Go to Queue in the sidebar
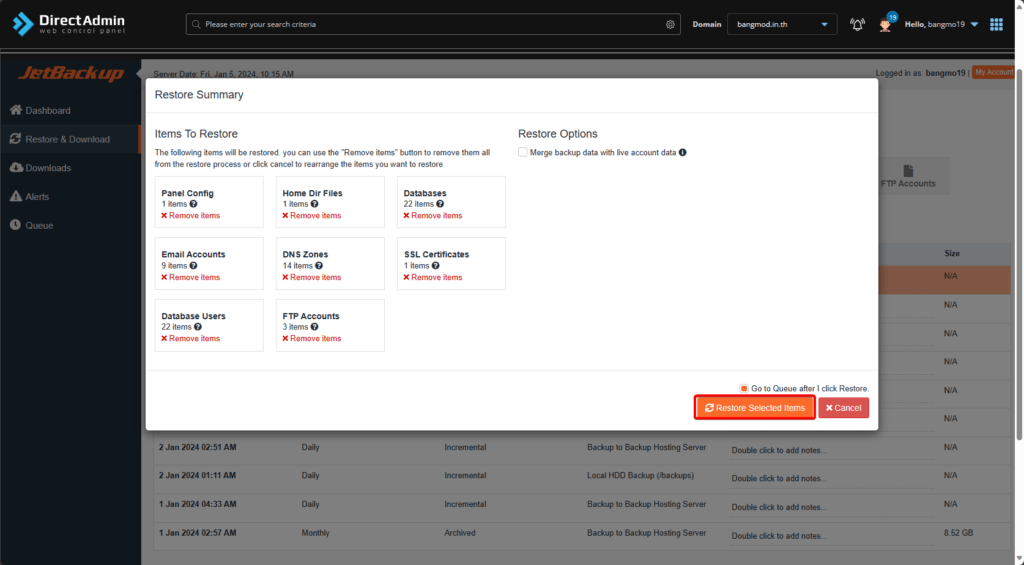Image resolution: width=1024 pixels, height=565 pixels. click(x=39, y=225)
